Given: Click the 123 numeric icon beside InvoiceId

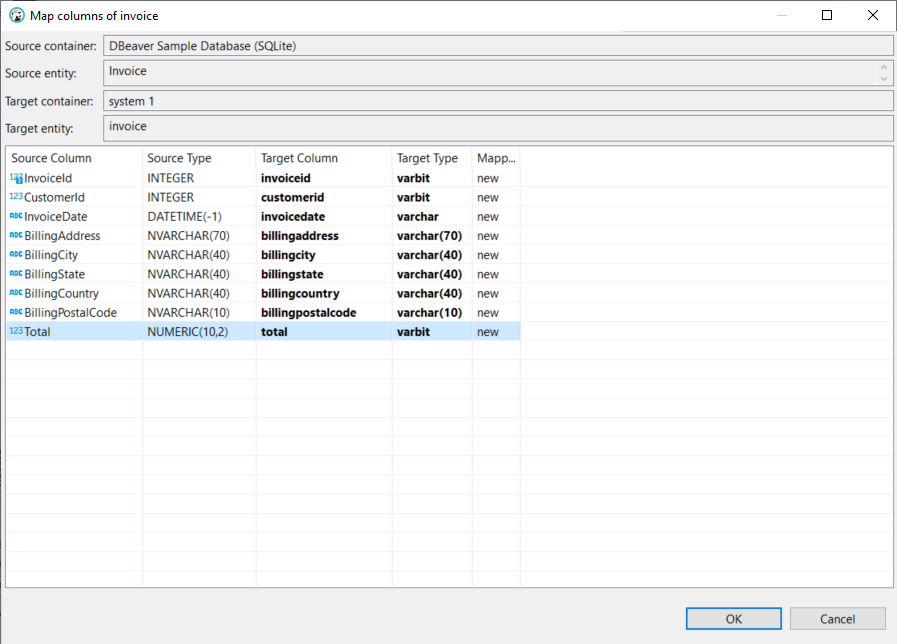Looking at the screenshot, I should click(x=15, y=178).
